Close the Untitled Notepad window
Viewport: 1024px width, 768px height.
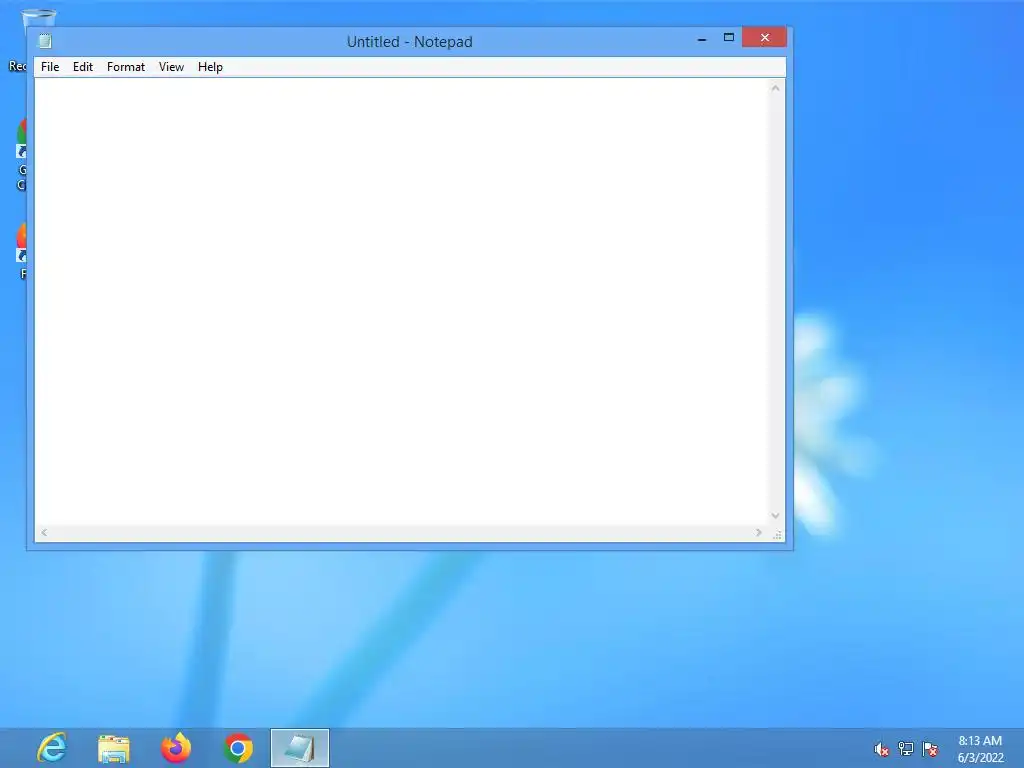click(x=764, y=38)
